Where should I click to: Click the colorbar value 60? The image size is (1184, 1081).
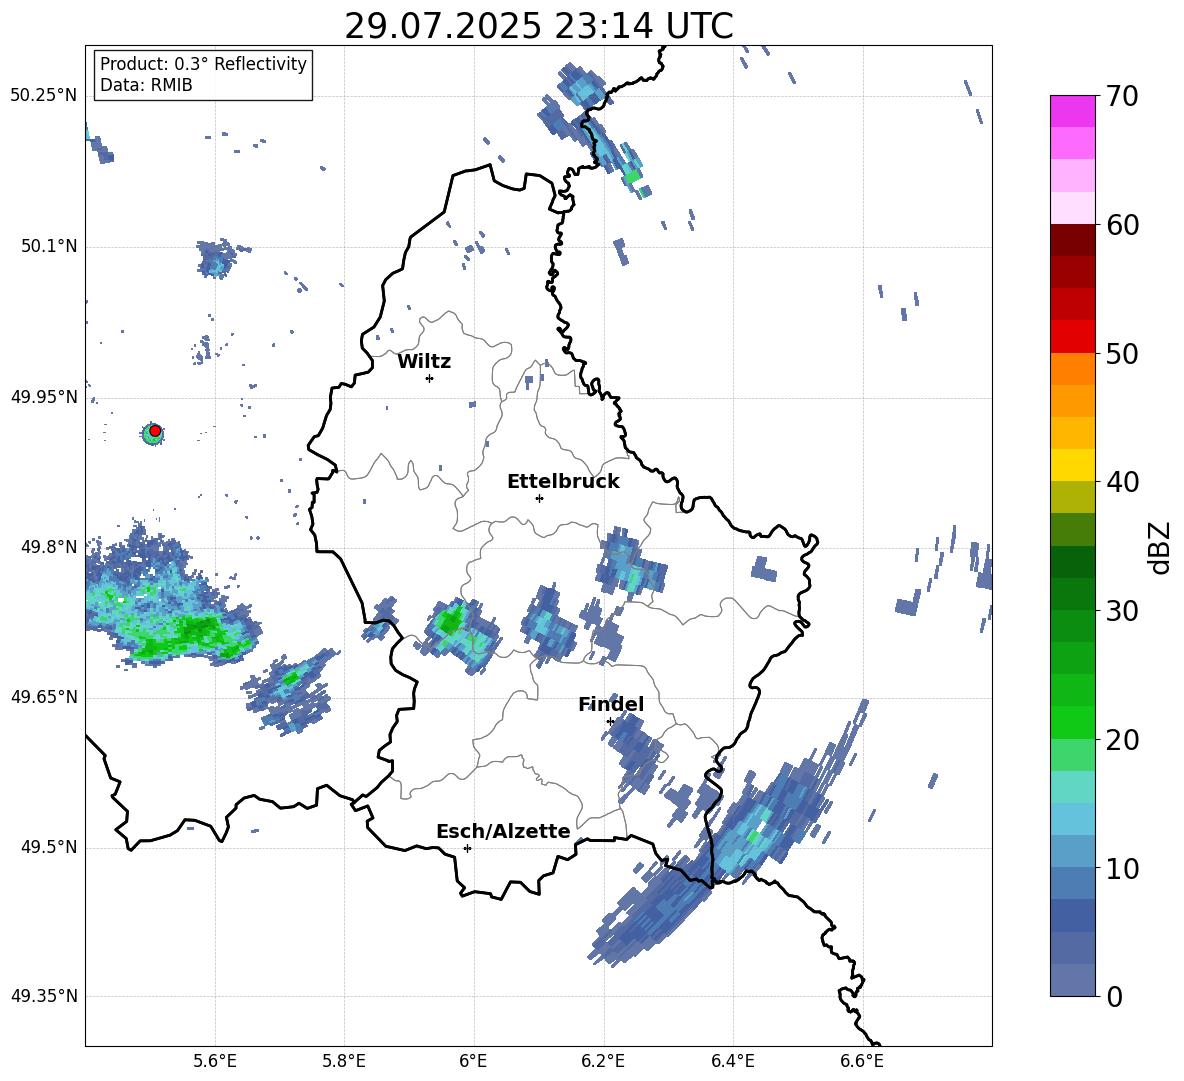[x=1122, y=225]
